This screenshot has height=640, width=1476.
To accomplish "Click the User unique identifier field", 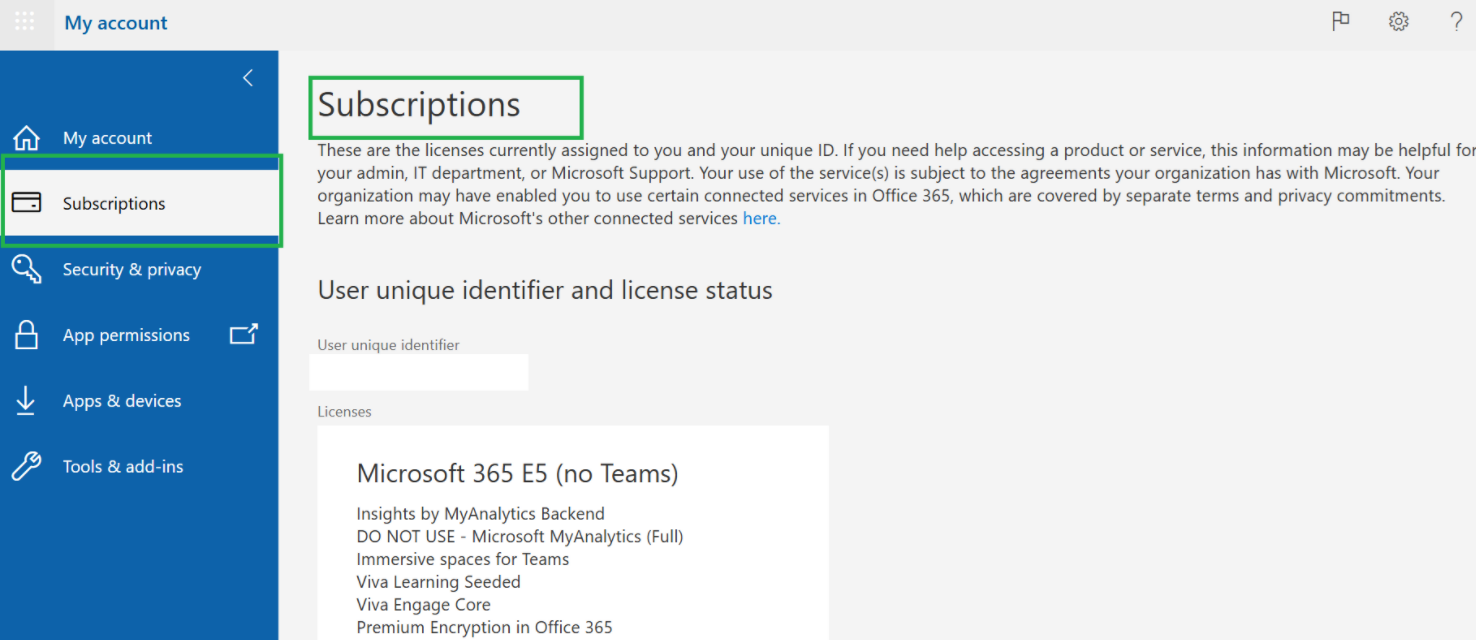I will (x=418, y=372).
